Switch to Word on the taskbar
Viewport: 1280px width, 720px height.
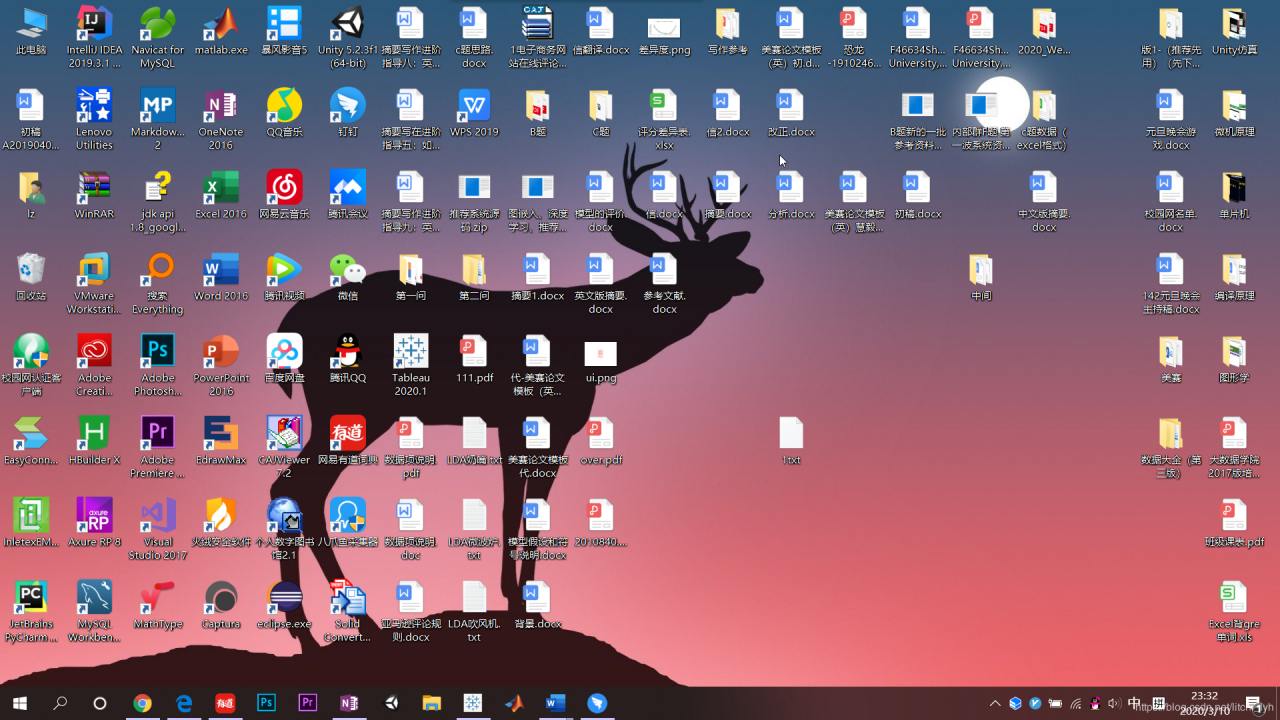point(555,703)
